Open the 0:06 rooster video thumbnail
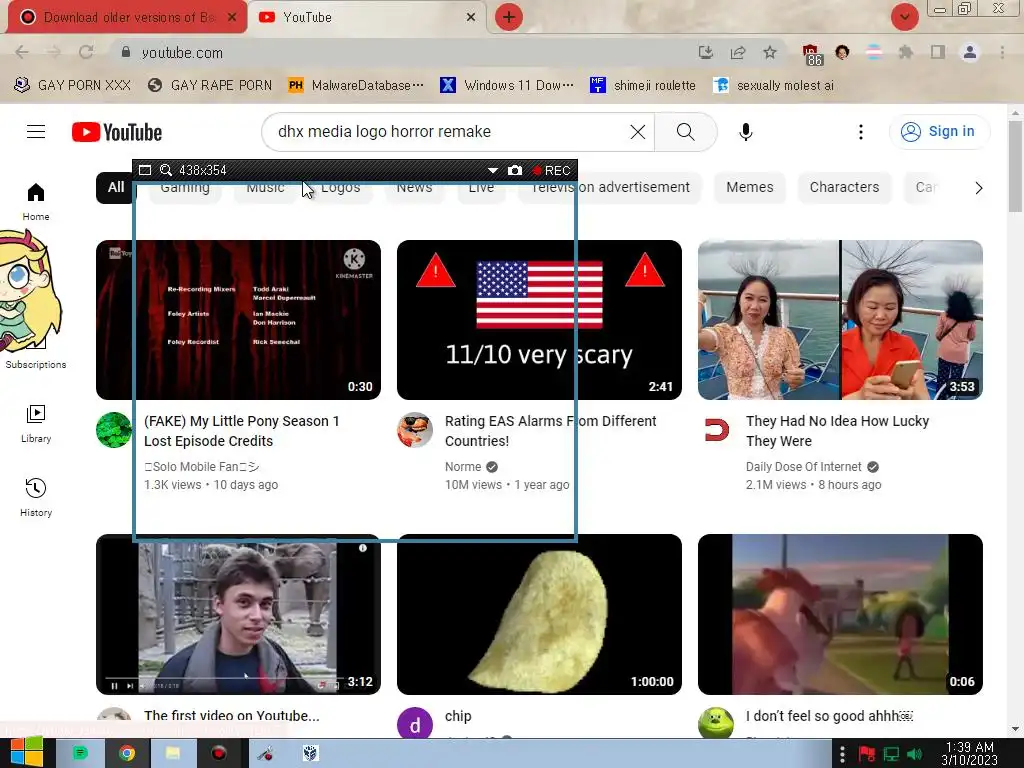The width and height of the screenshot is (1024, 768). tap(840, 615)
